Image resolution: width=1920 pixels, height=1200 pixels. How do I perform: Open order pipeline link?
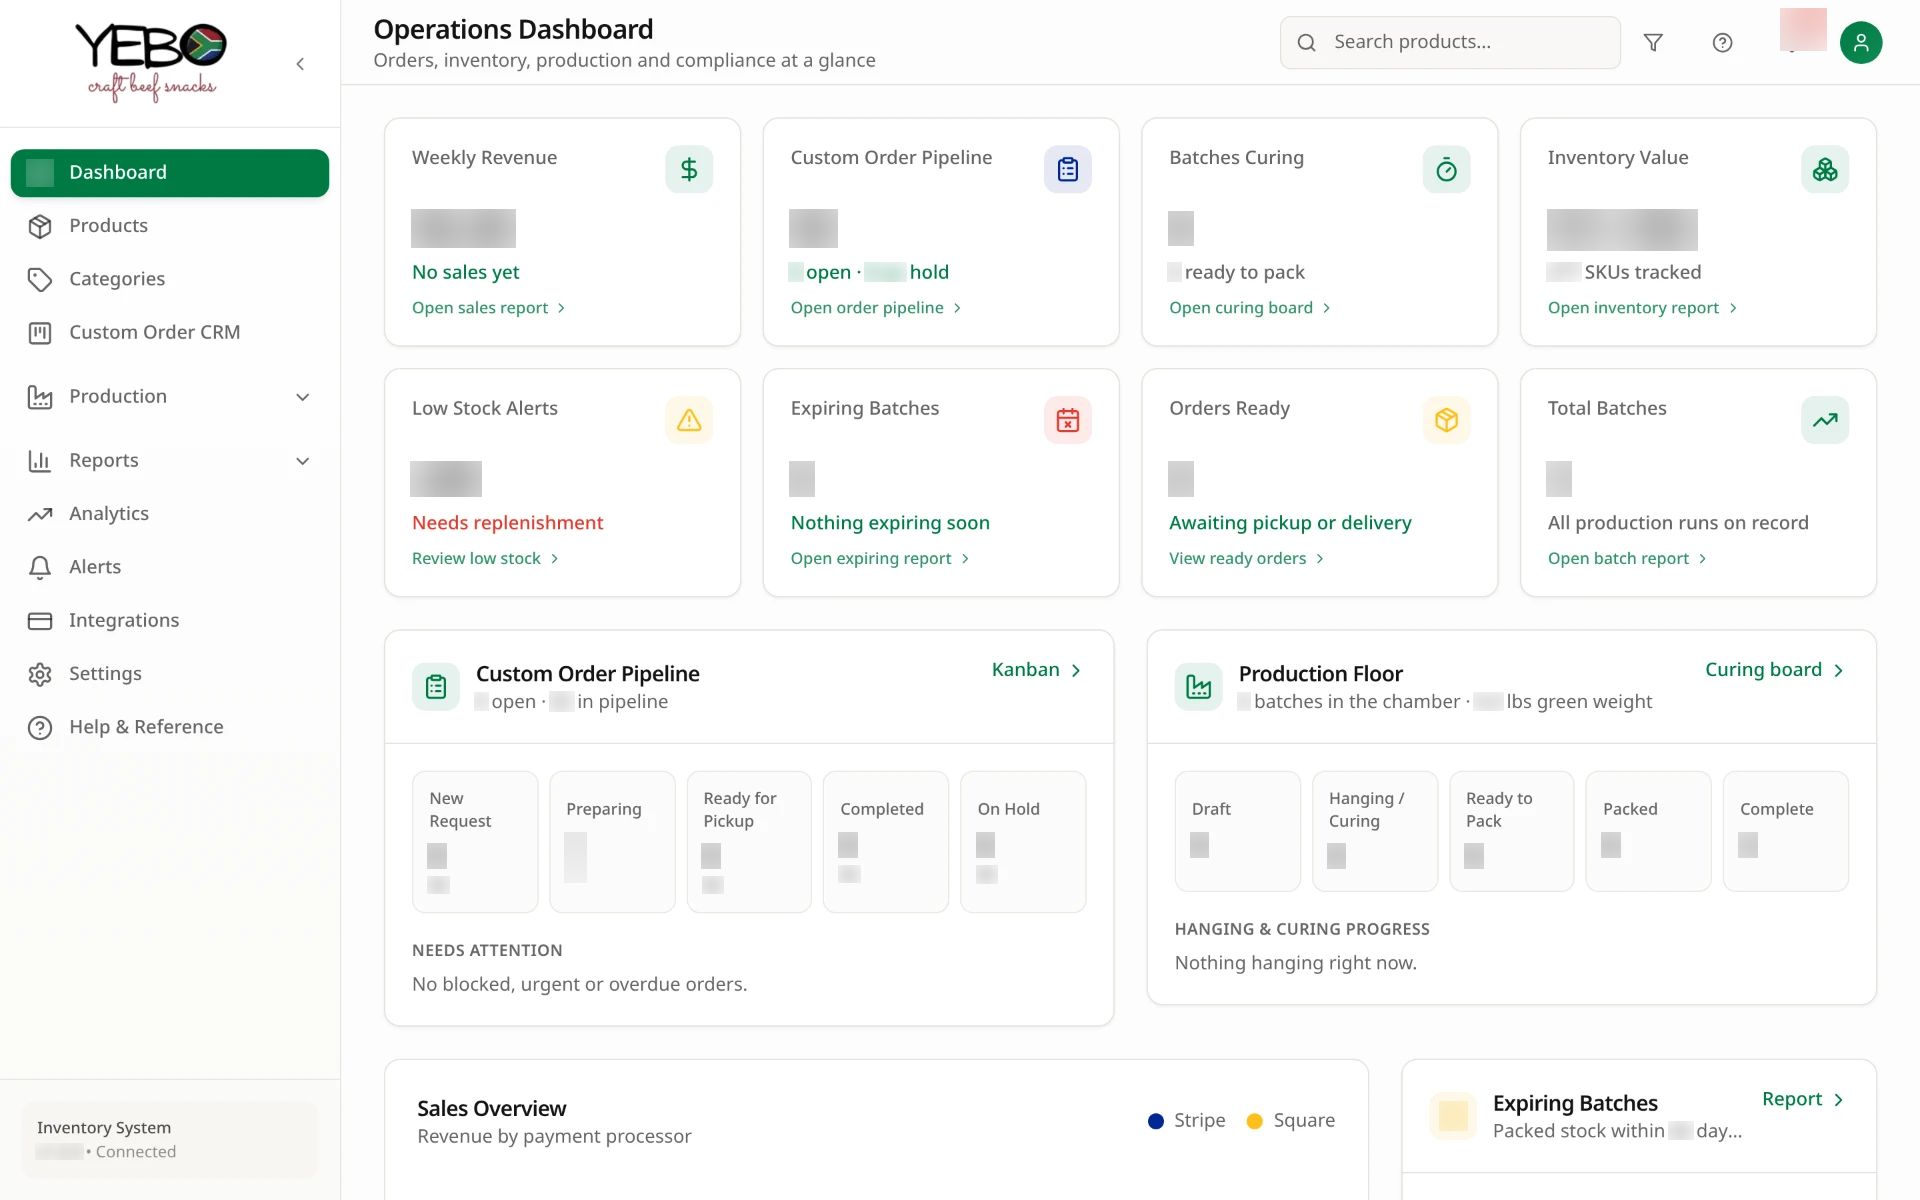point(876,308)
